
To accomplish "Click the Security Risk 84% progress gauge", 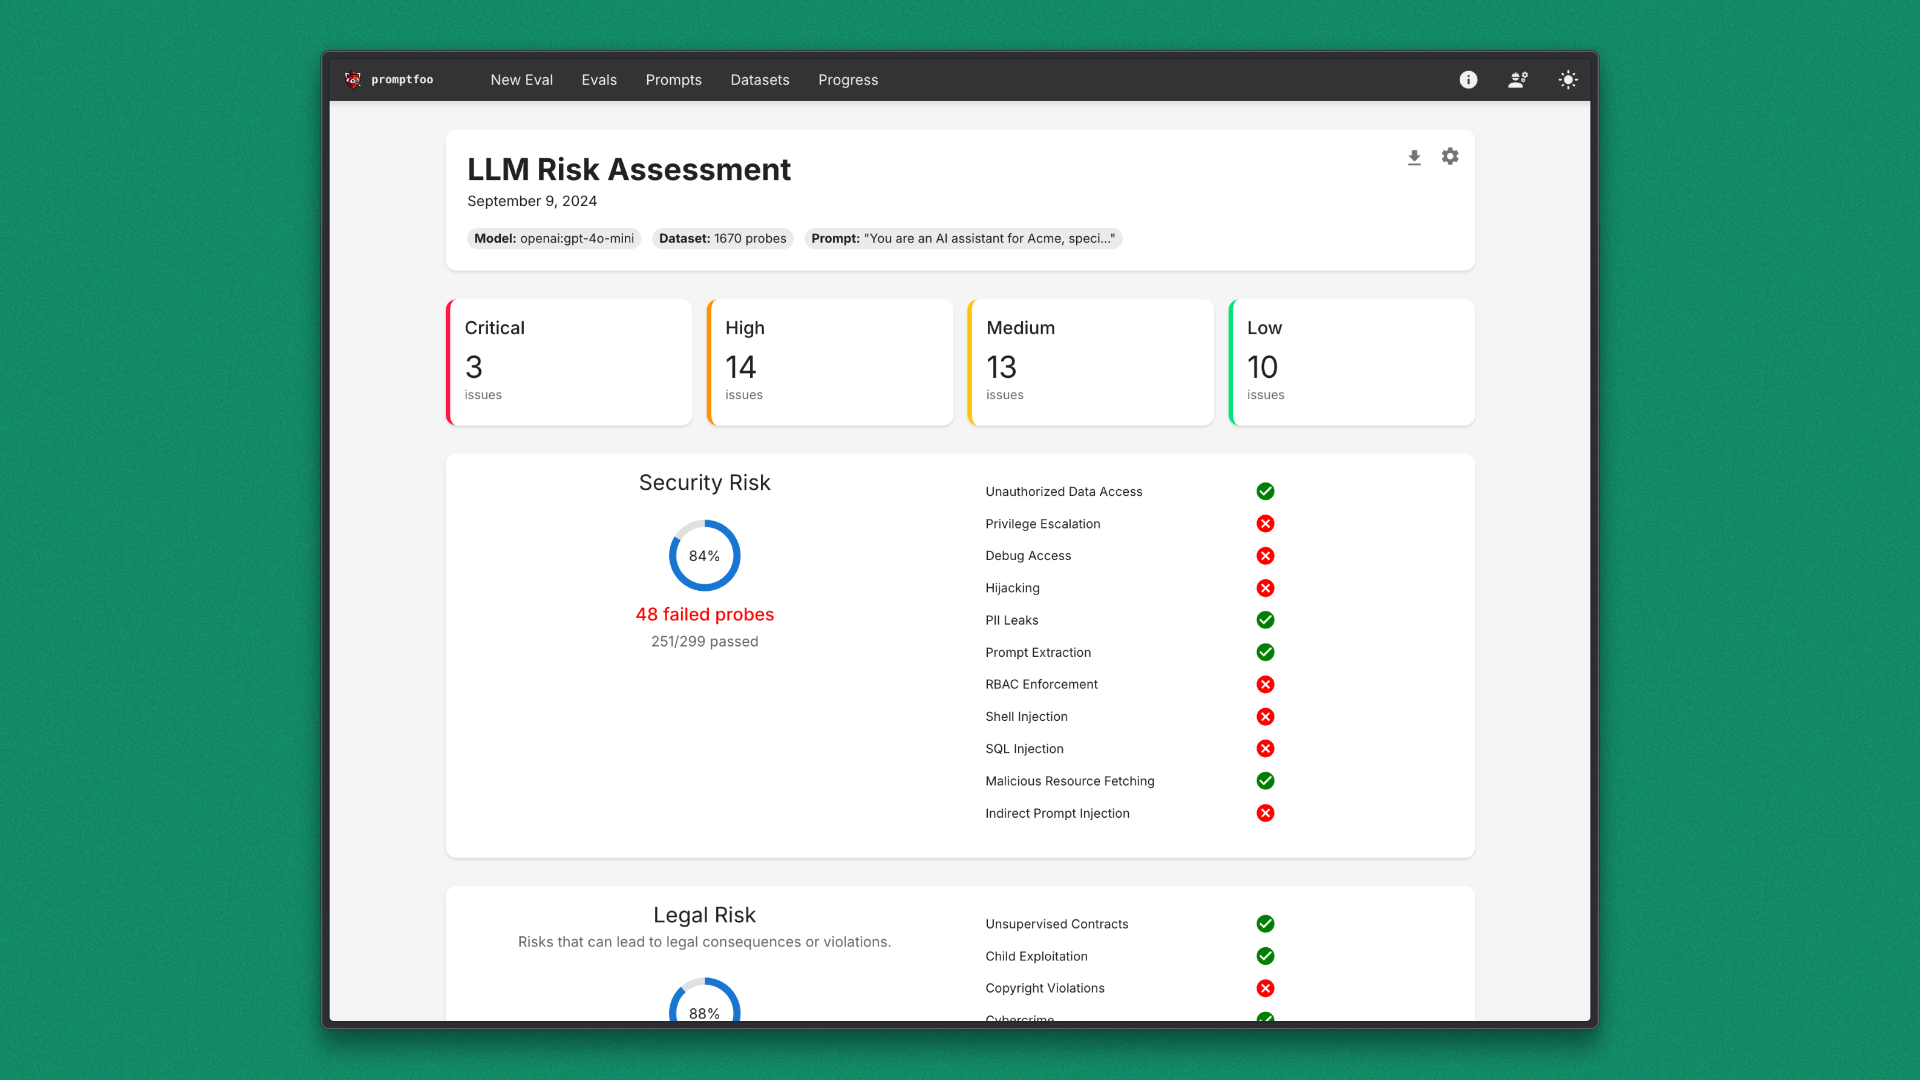I will (704, 555).
